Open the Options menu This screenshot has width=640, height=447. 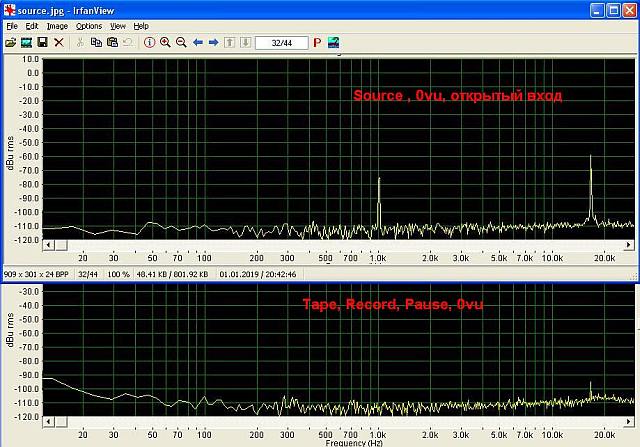(x=89, y=25)
